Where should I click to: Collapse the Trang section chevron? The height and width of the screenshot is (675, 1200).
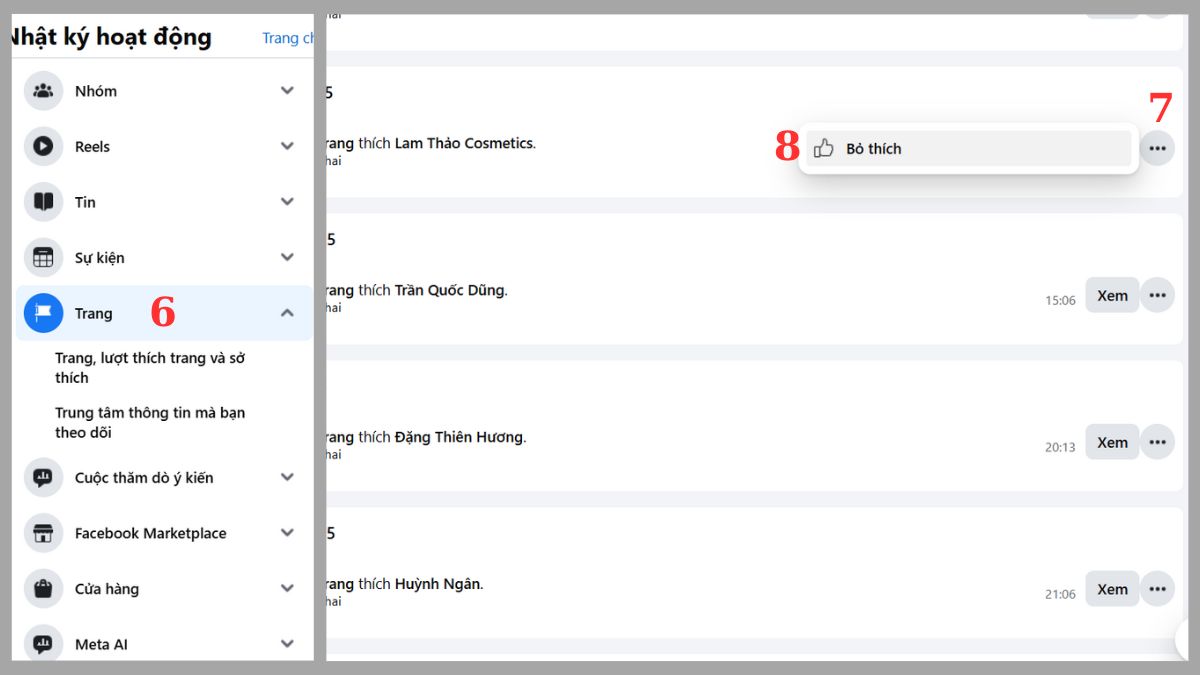[x=287, y=313]
